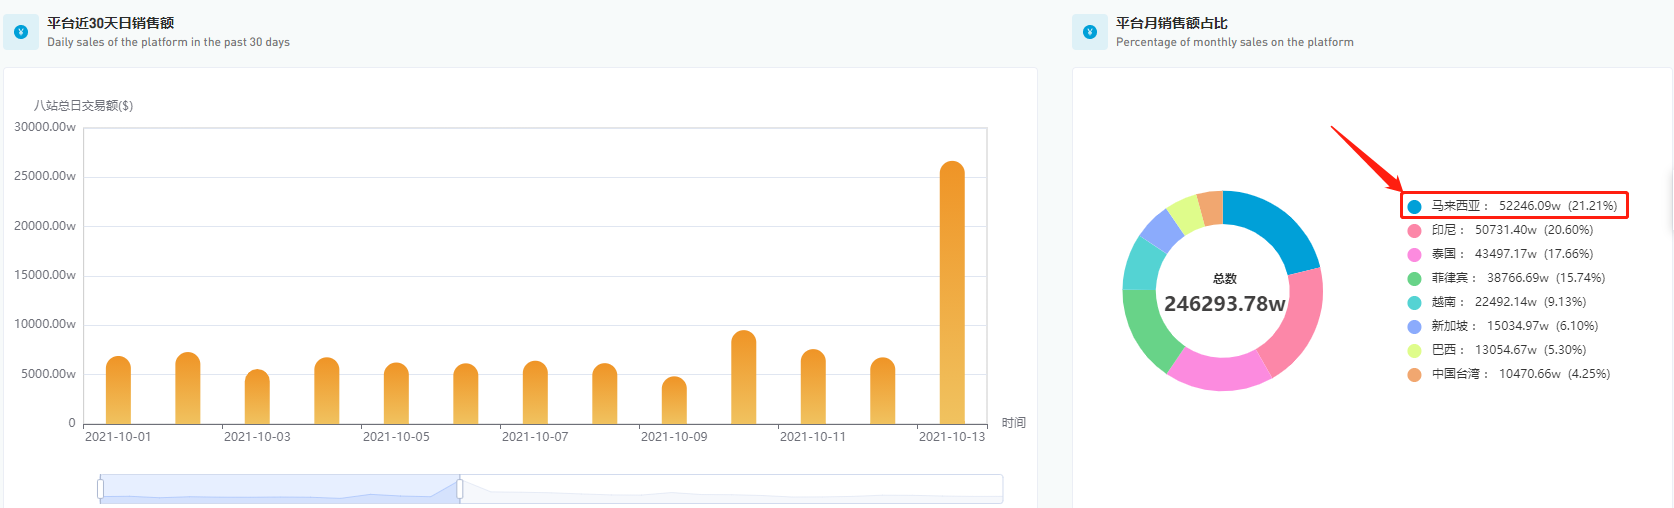Click the bar between 2021-10-09 and 2021-10-11
The width and height of the screenshot is (1674, 508).
[743, 377]
